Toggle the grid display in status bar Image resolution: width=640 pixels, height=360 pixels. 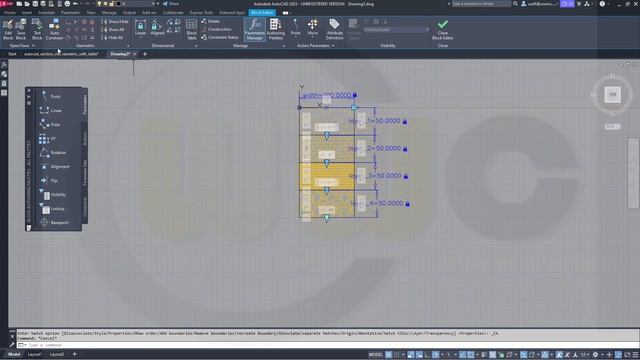click(x=389, y=355)
